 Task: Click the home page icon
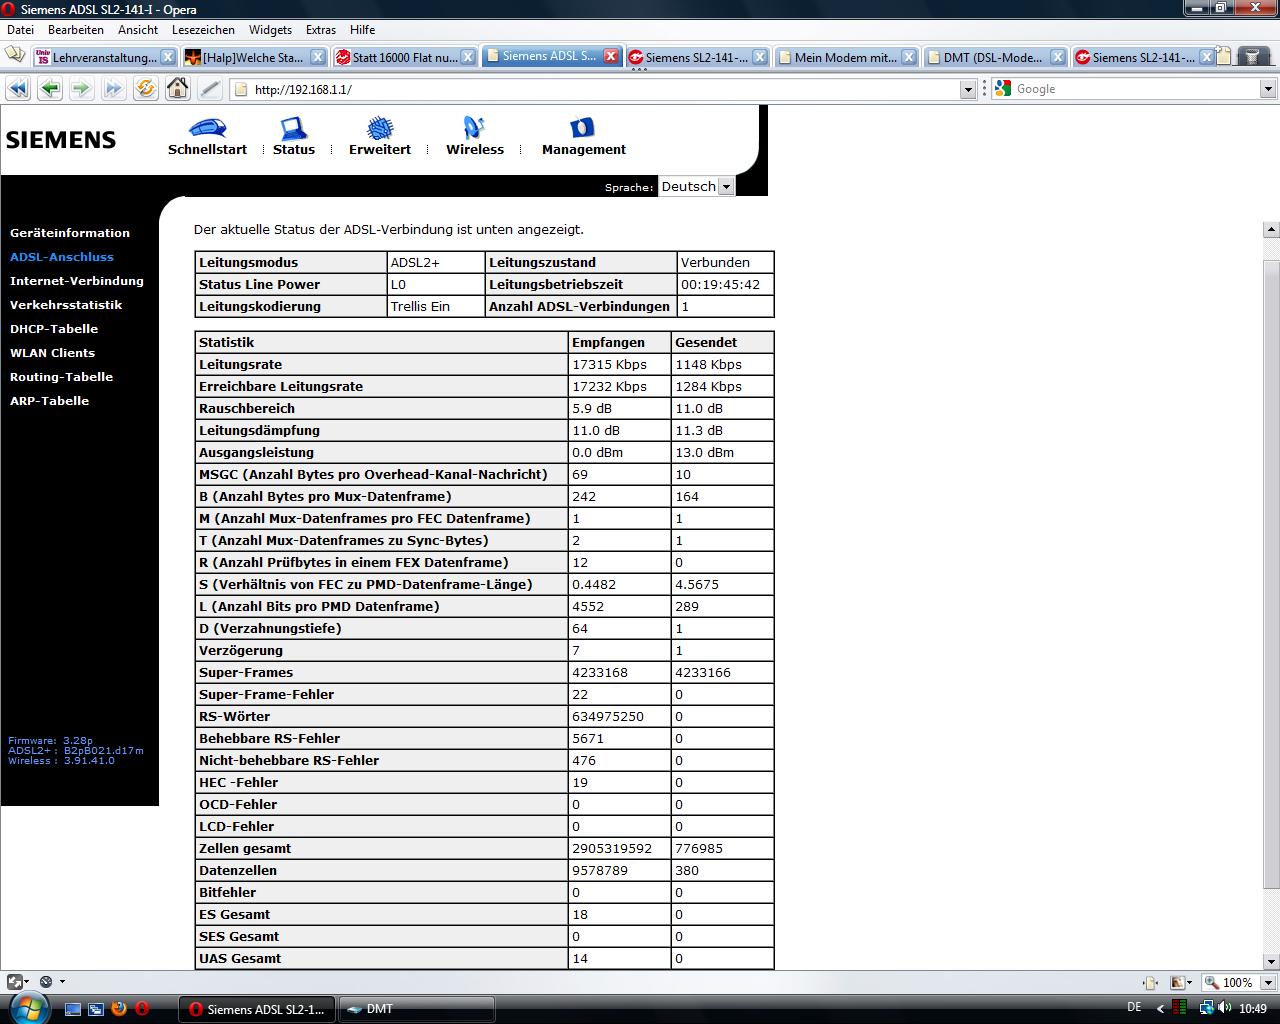point(178,89)
